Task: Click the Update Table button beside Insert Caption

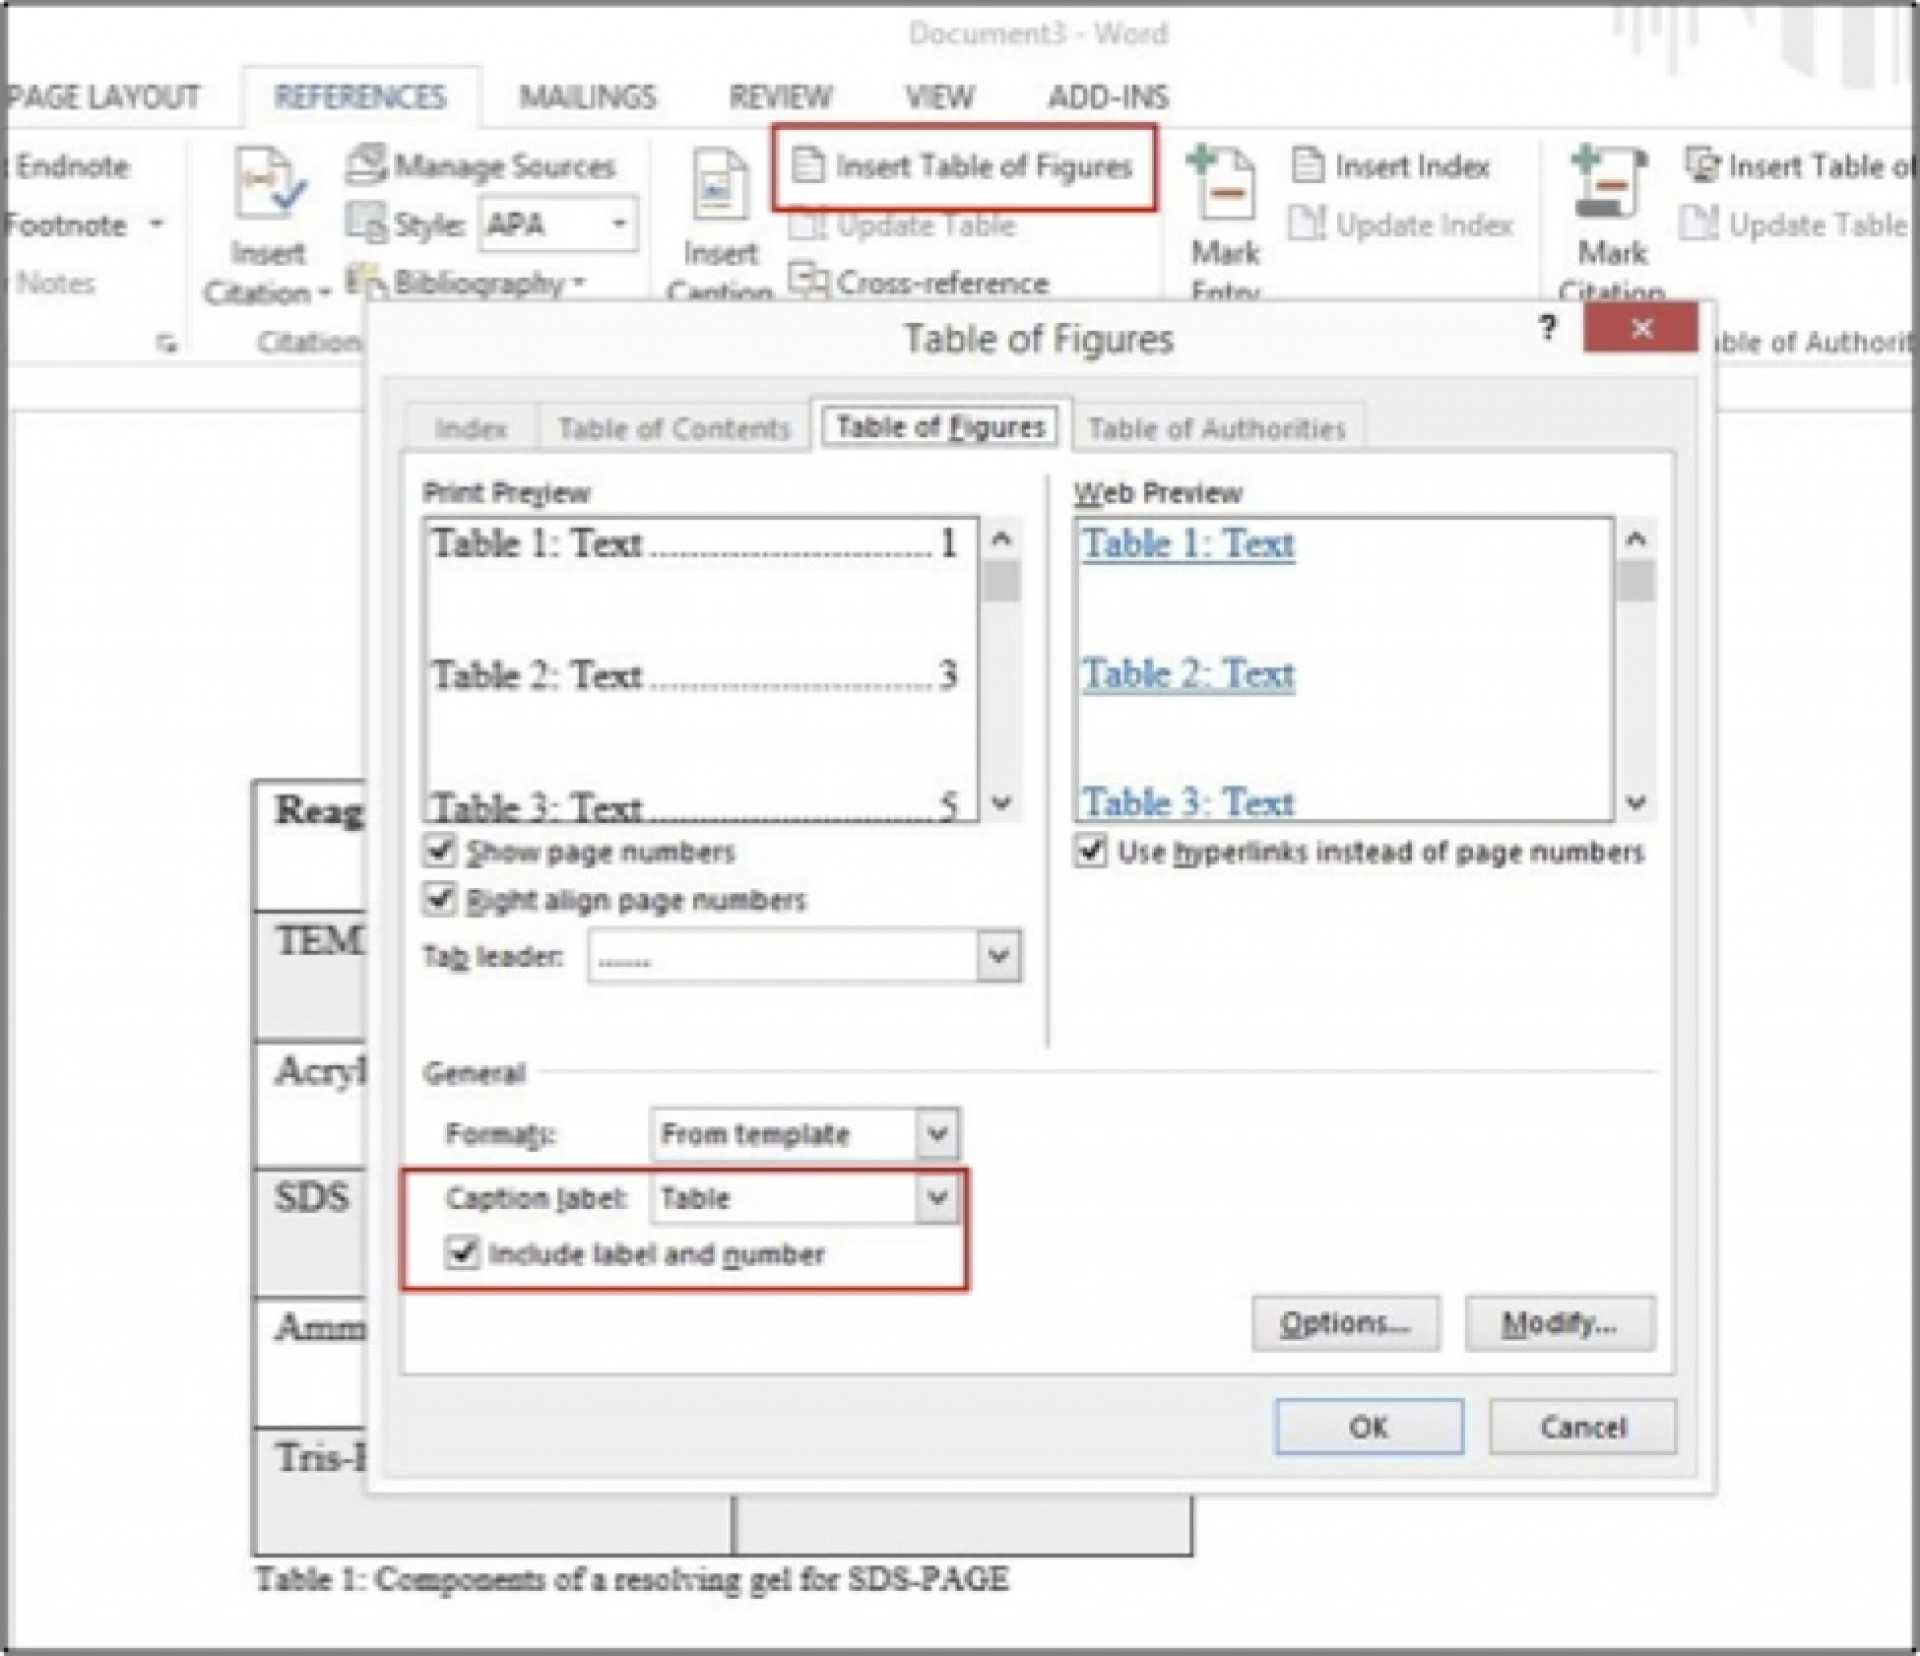Action: click(x=902, y=225)
